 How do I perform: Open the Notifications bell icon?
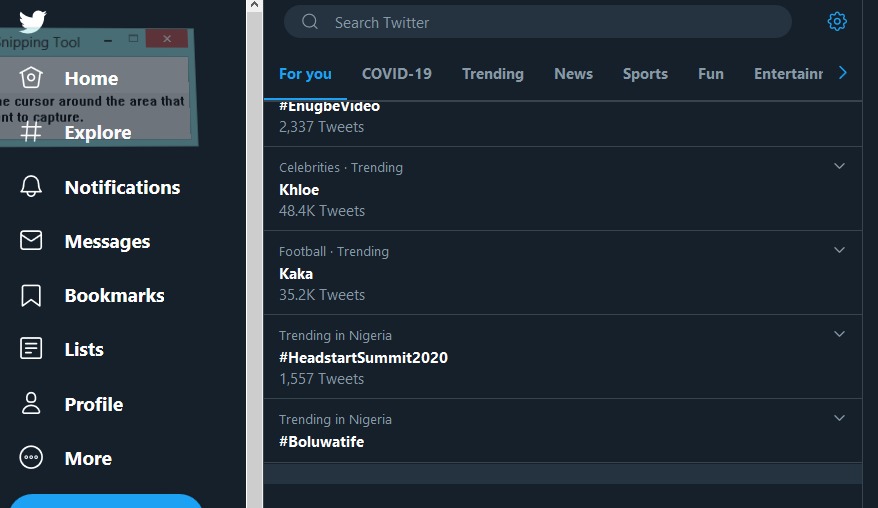click(31, 187)
